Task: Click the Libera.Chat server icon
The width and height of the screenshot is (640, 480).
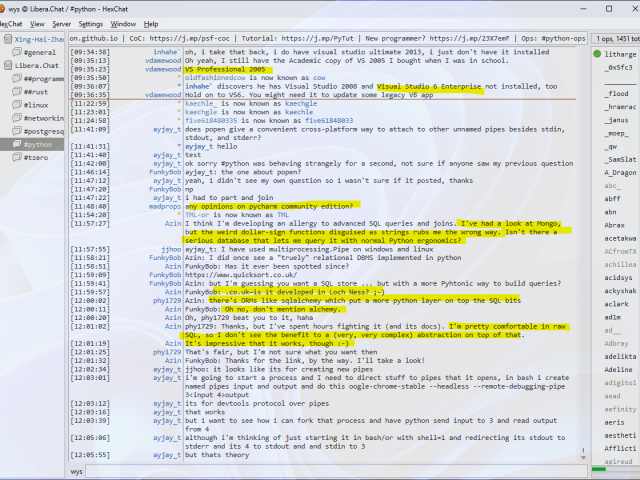Action: coord(7,65)
